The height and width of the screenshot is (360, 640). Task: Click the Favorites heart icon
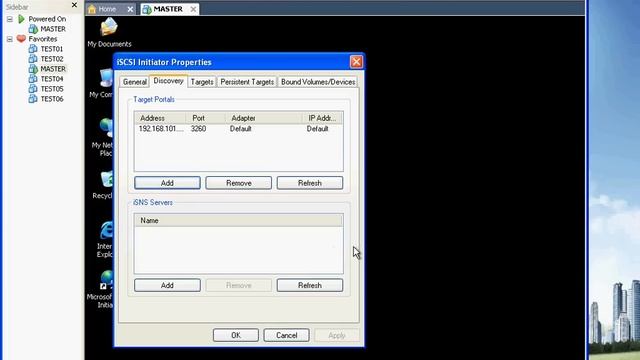(21, 39)
